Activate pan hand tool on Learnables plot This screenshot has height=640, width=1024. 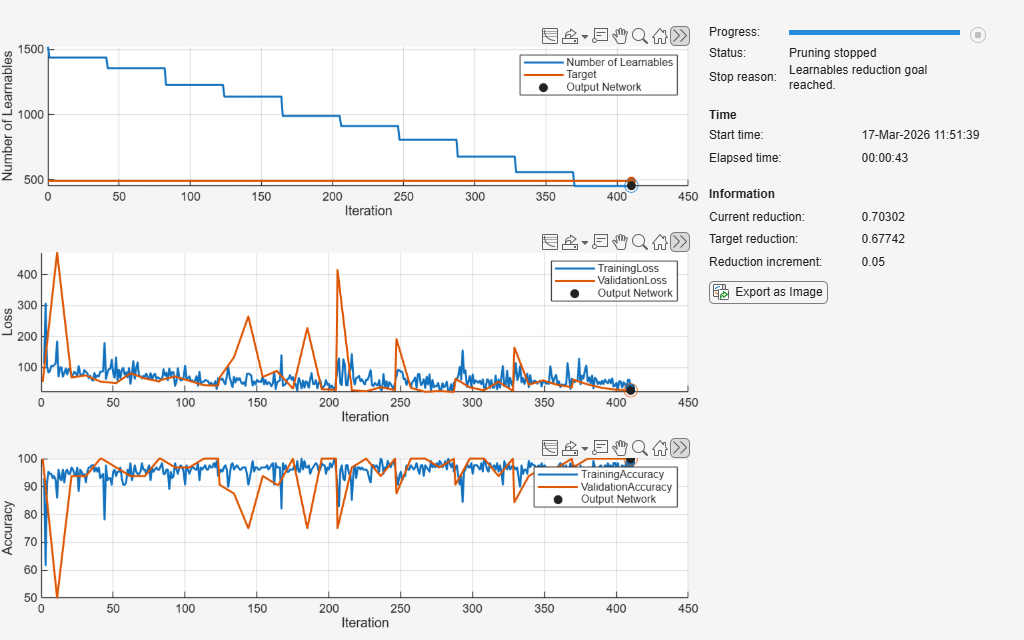pyautogui.click(x=620, y=36)
